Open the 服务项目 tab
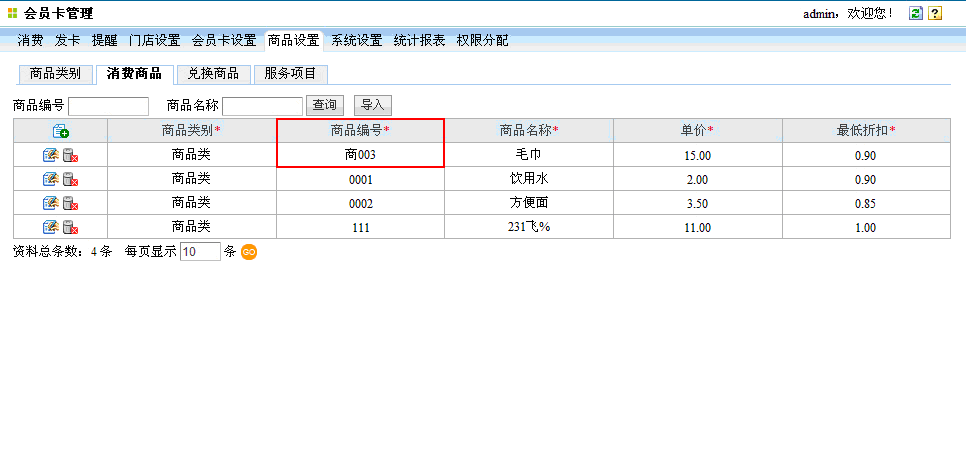Viewport: 966px width, 452px height. [290, 74]
